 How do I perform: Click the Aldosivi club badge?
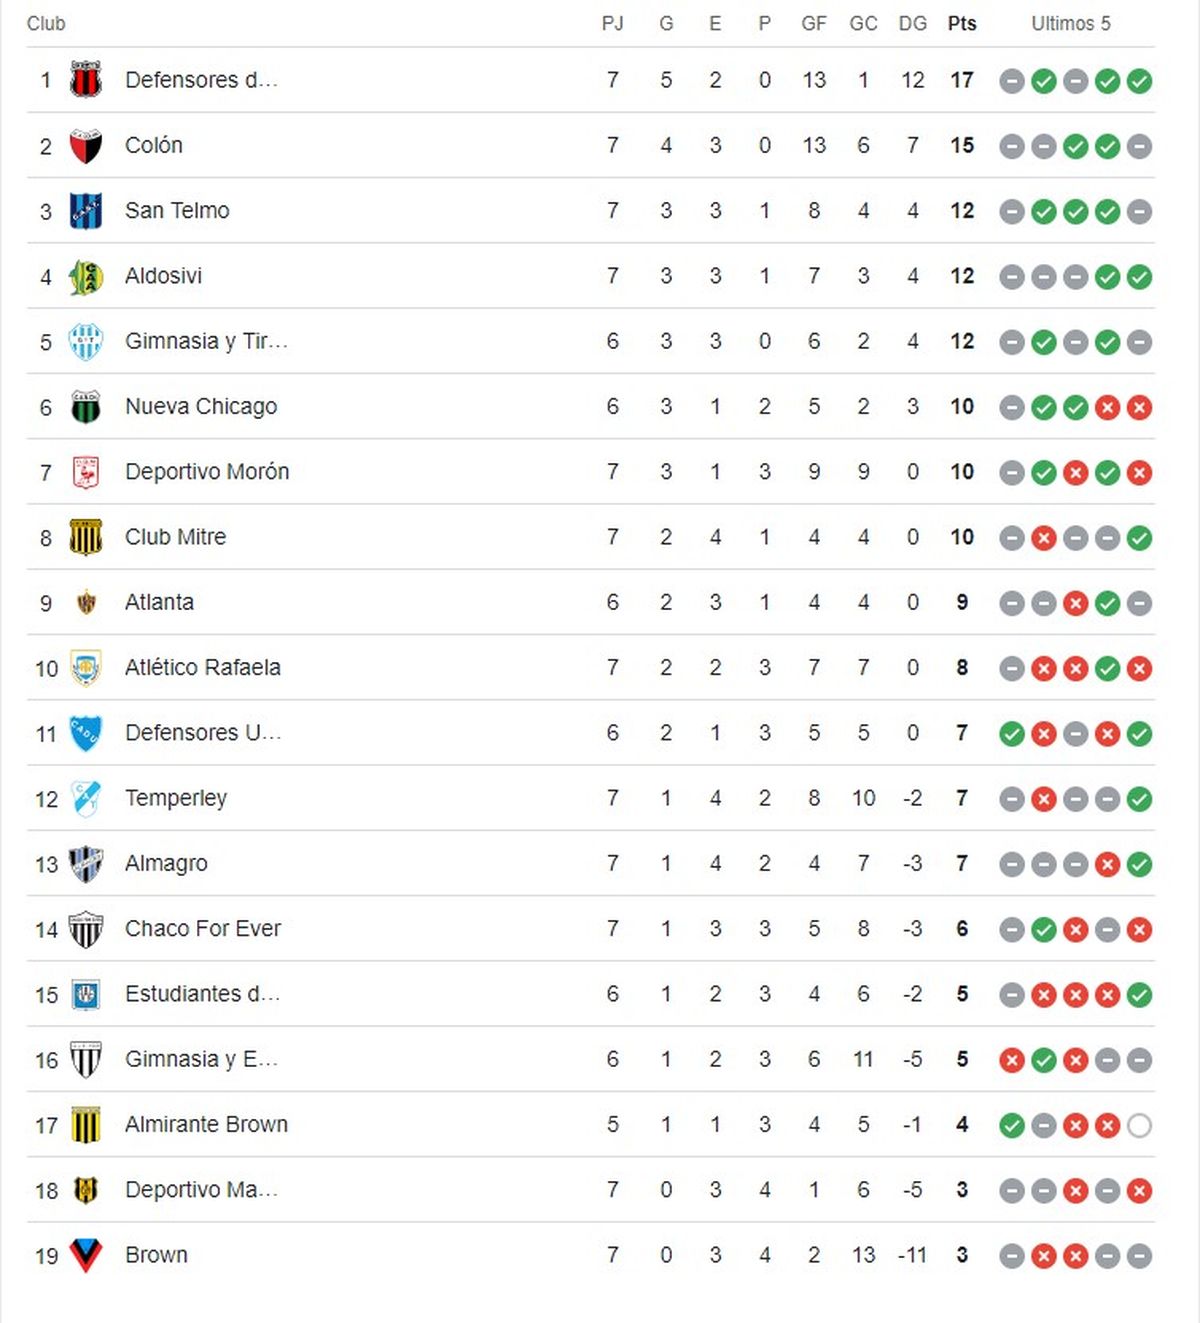tap(86, 277)
